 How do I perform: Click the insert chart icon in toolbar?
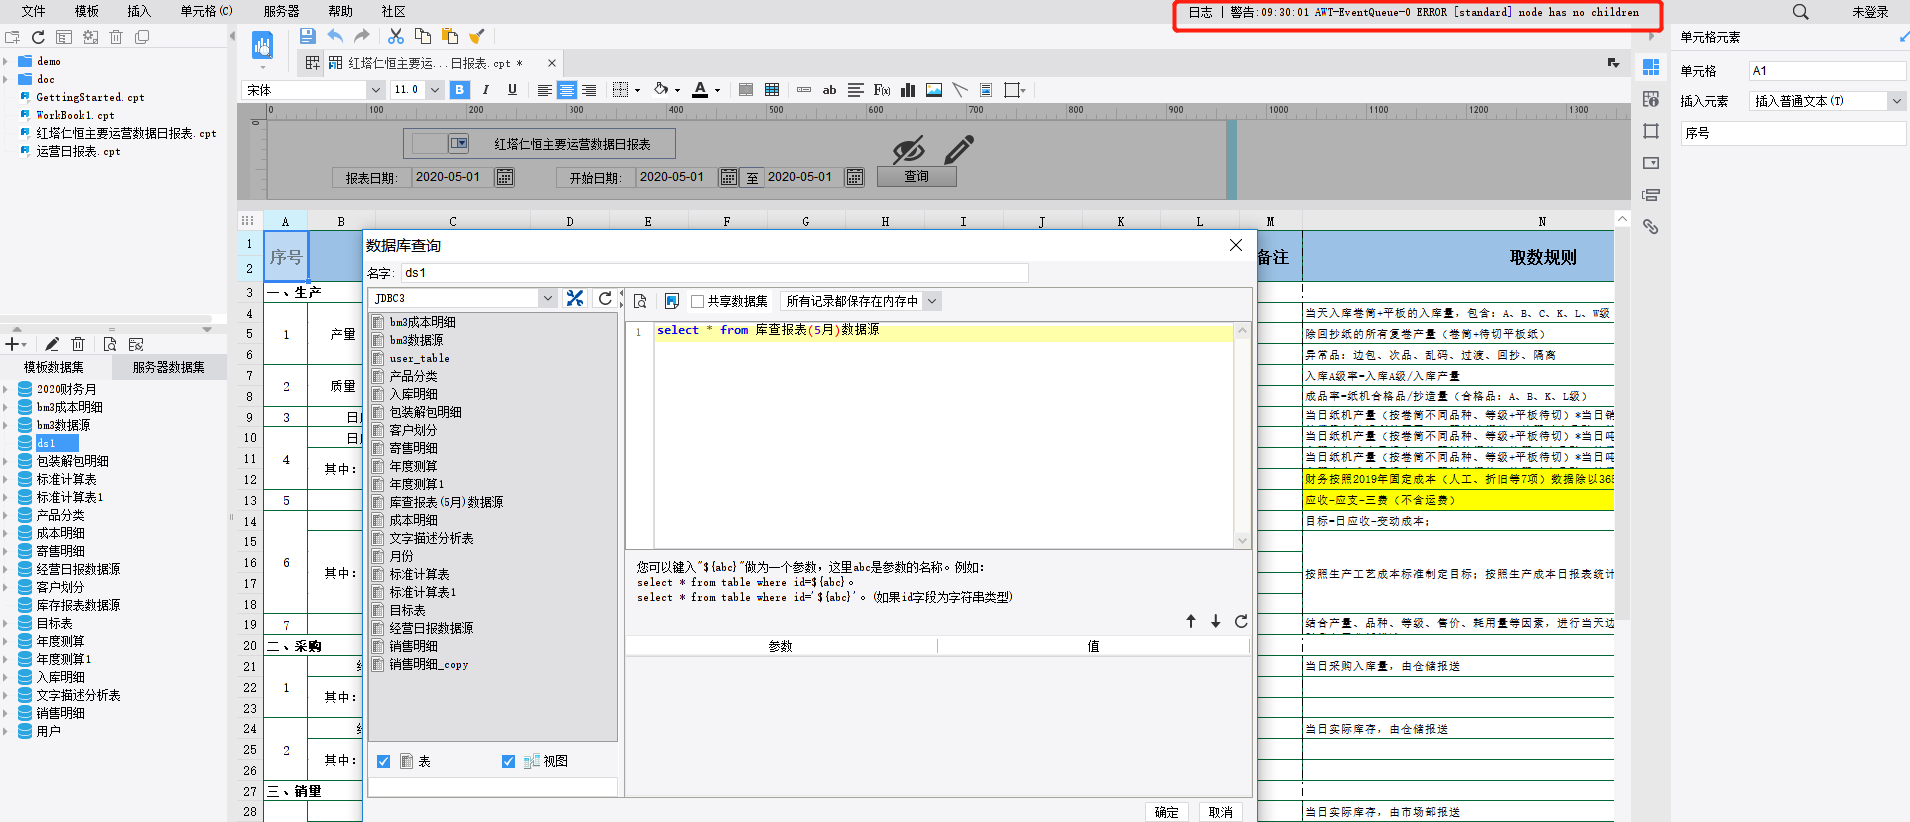tap(908, 90)
